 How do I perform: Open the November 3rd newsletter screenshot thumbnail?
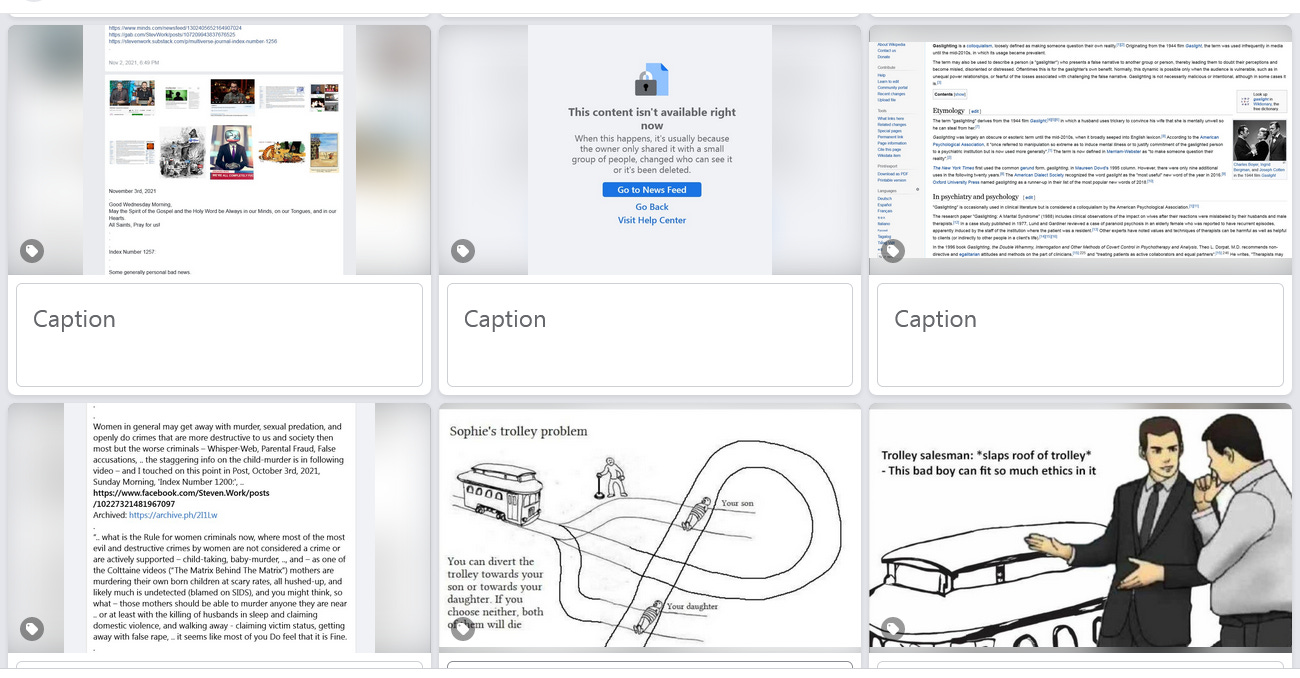point(219,150)
